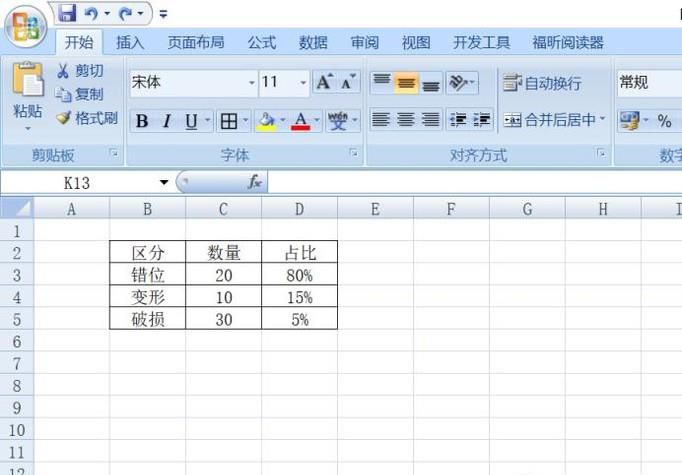Apply cell borders icon
This screenshot has height=475, width=682.
coord(229,121)
